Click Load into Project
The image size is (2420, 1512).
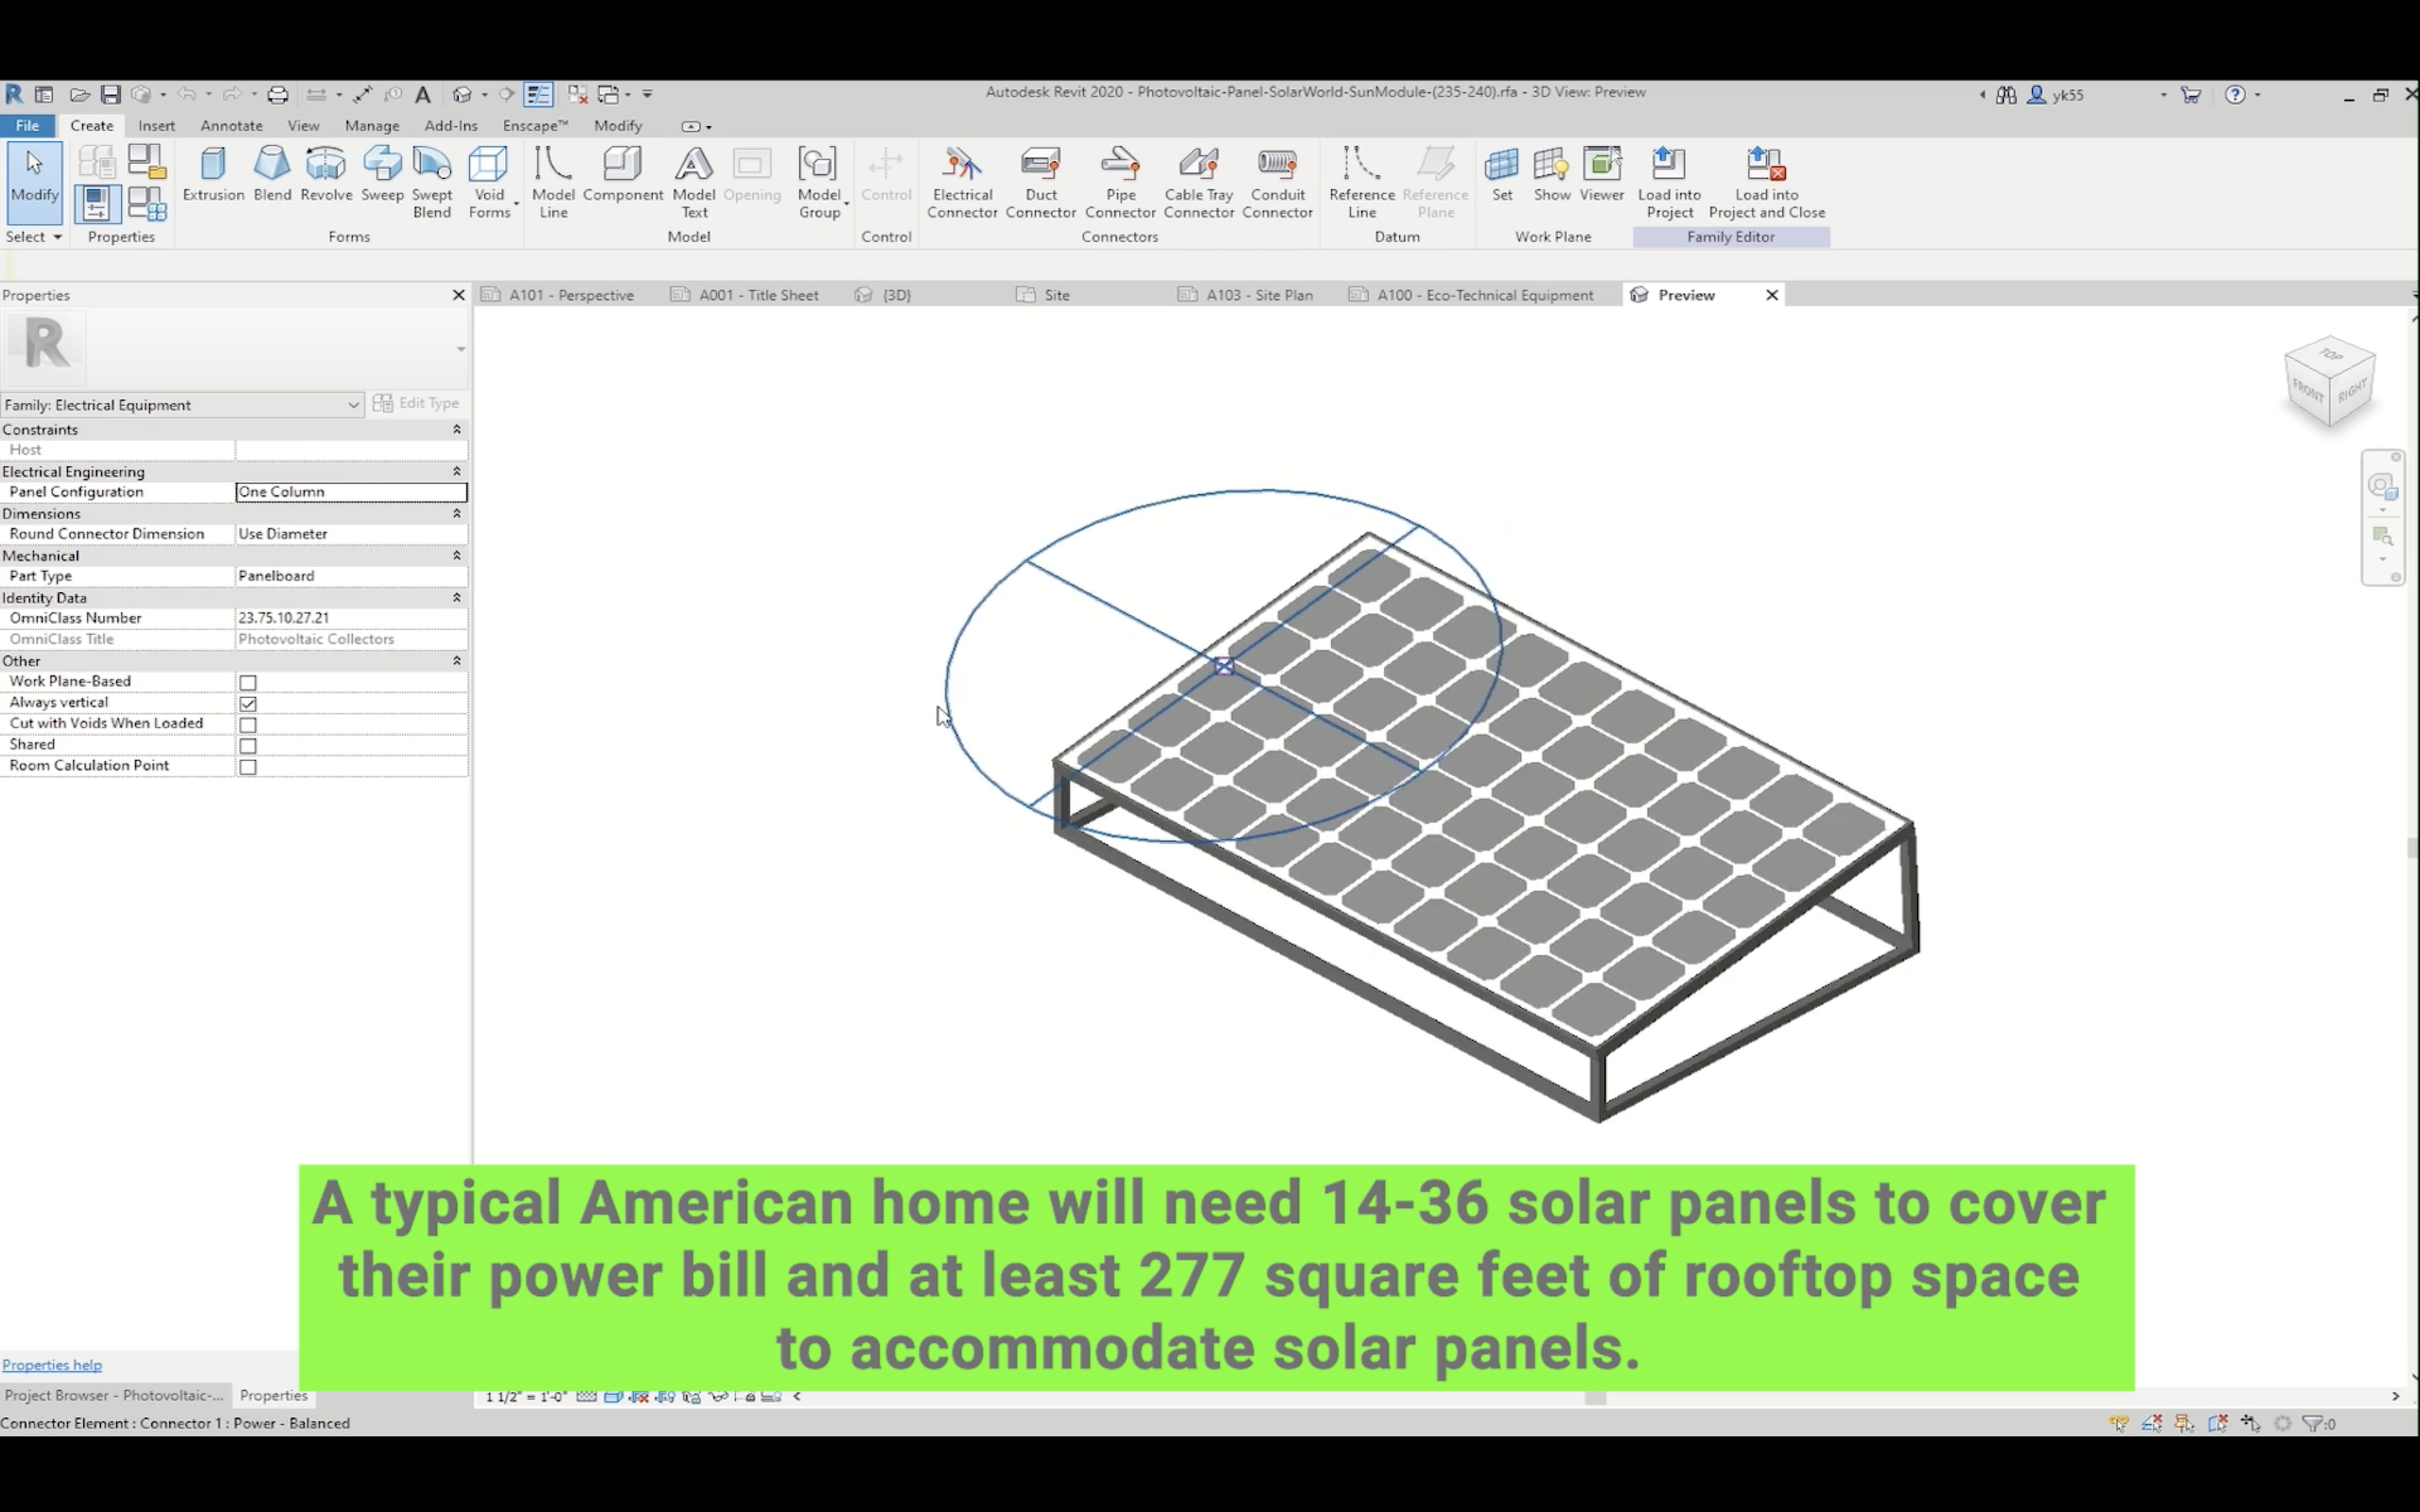point(1669,180)
